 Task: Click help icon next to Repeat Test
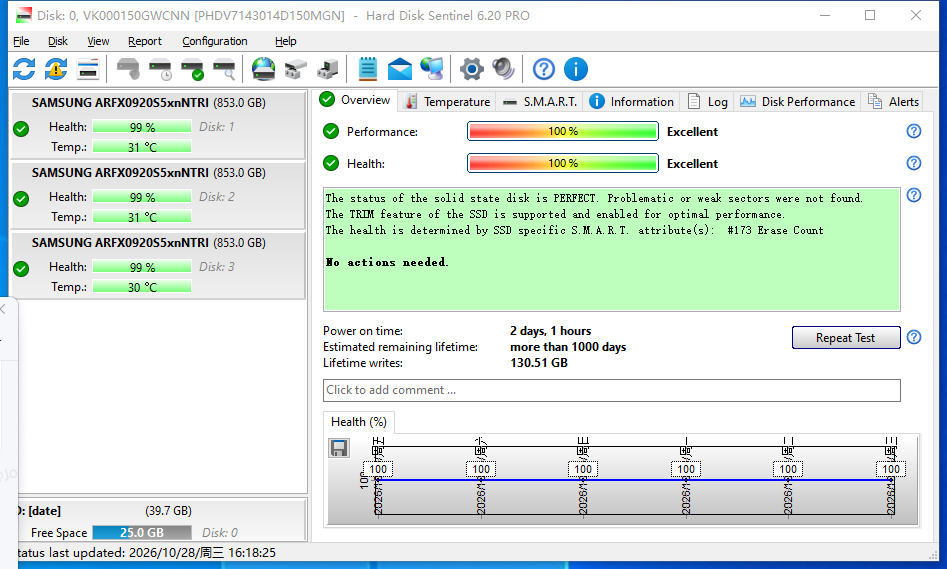coord(914,337)
